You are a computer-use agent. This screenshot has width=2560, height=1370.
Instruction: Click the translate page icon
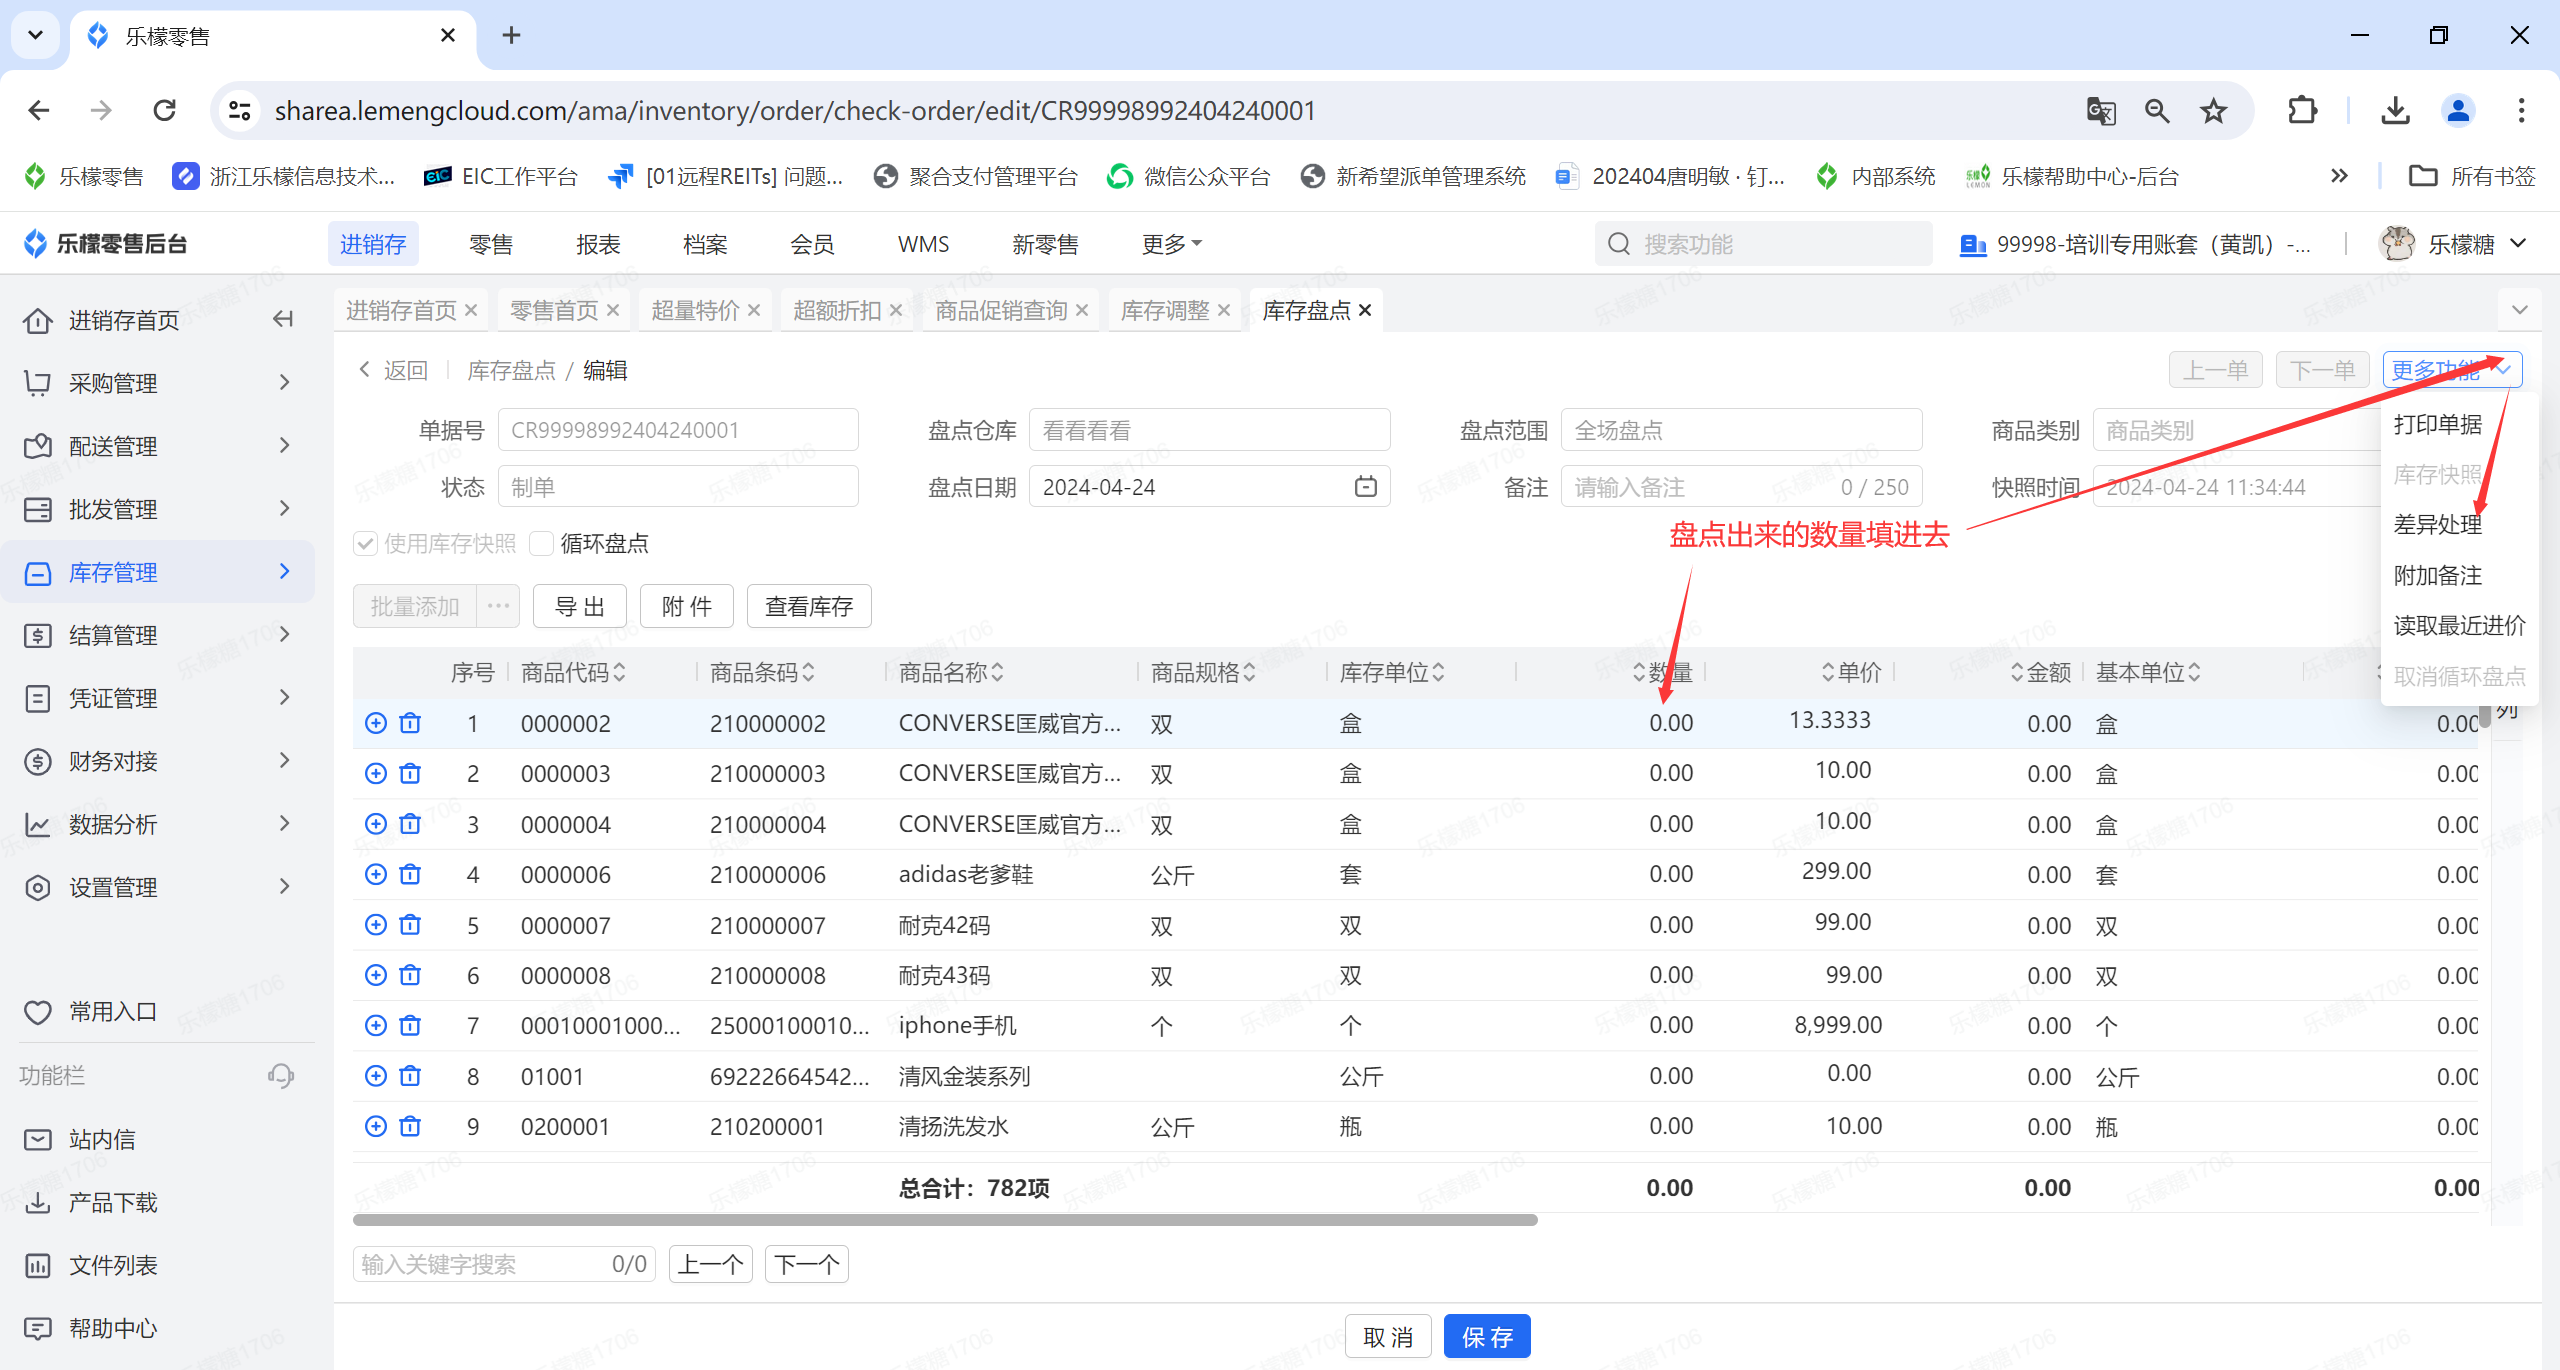coord(2101,110)
